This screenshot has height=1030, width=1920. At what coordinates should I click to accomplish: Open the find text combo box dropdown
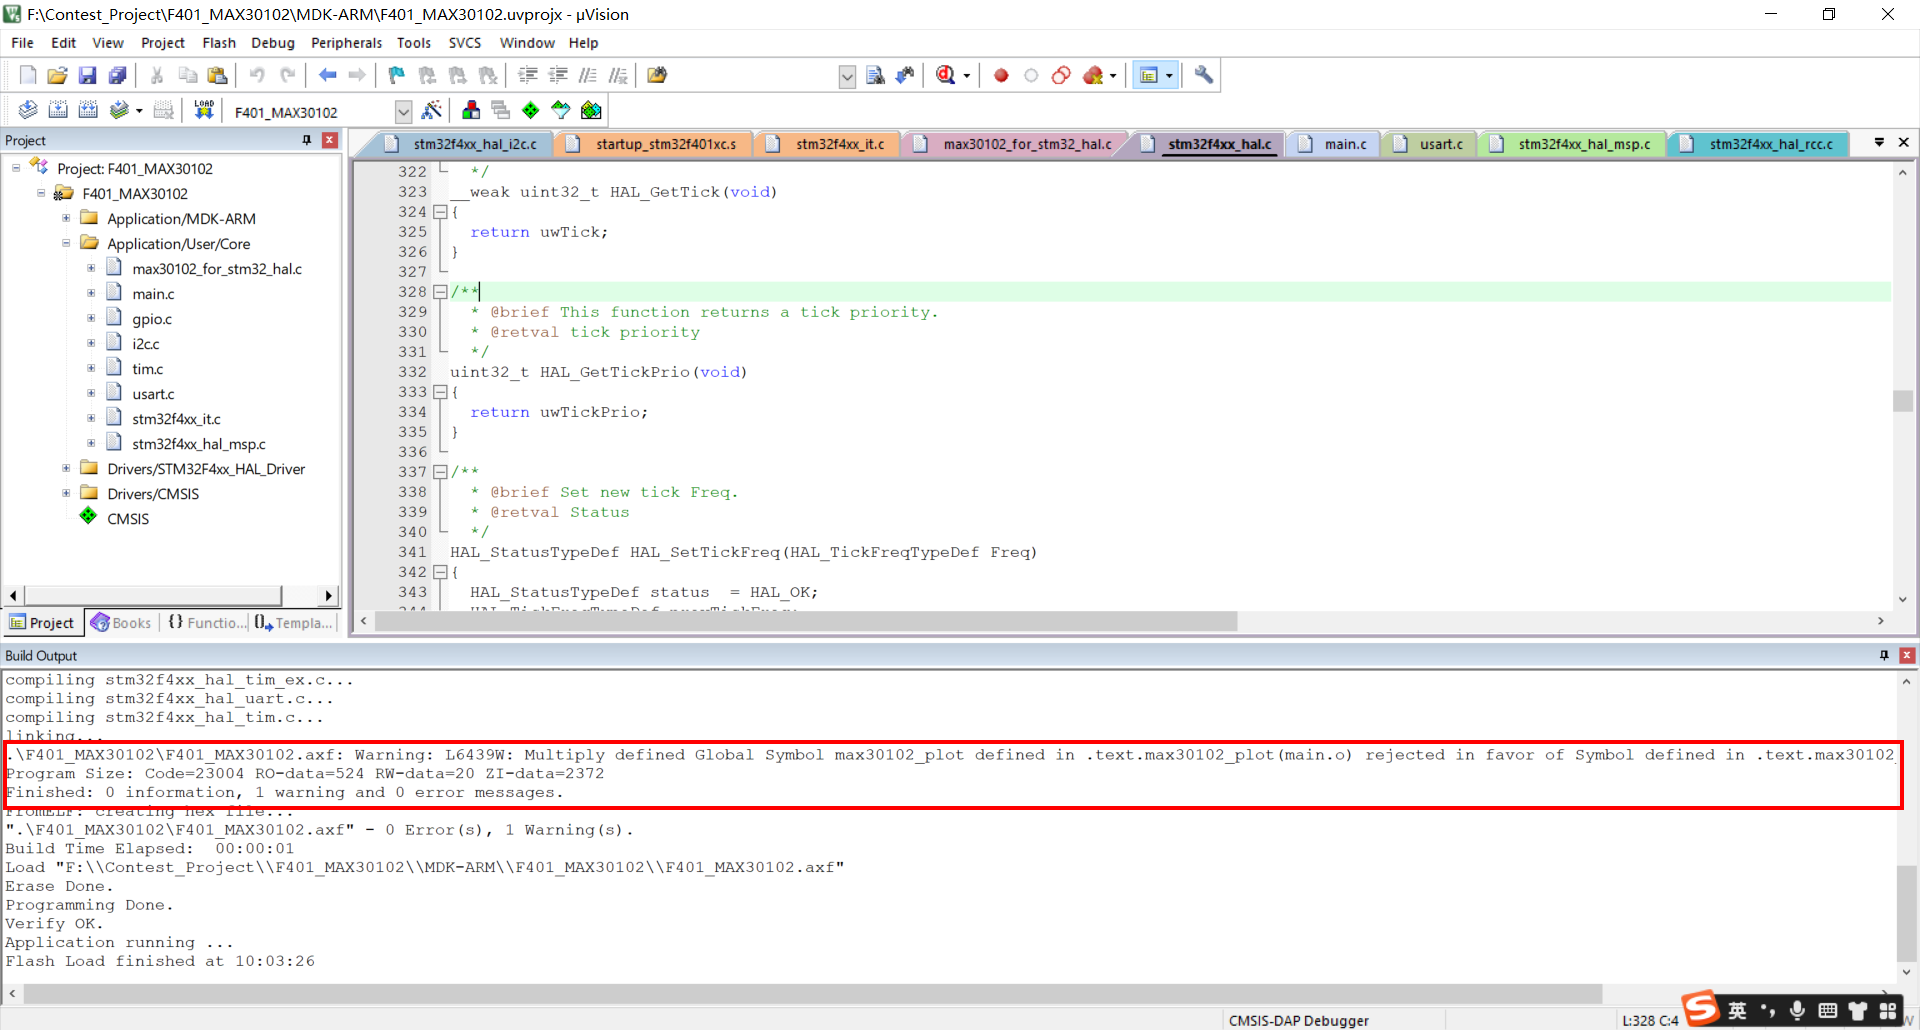tap(847, 76)
